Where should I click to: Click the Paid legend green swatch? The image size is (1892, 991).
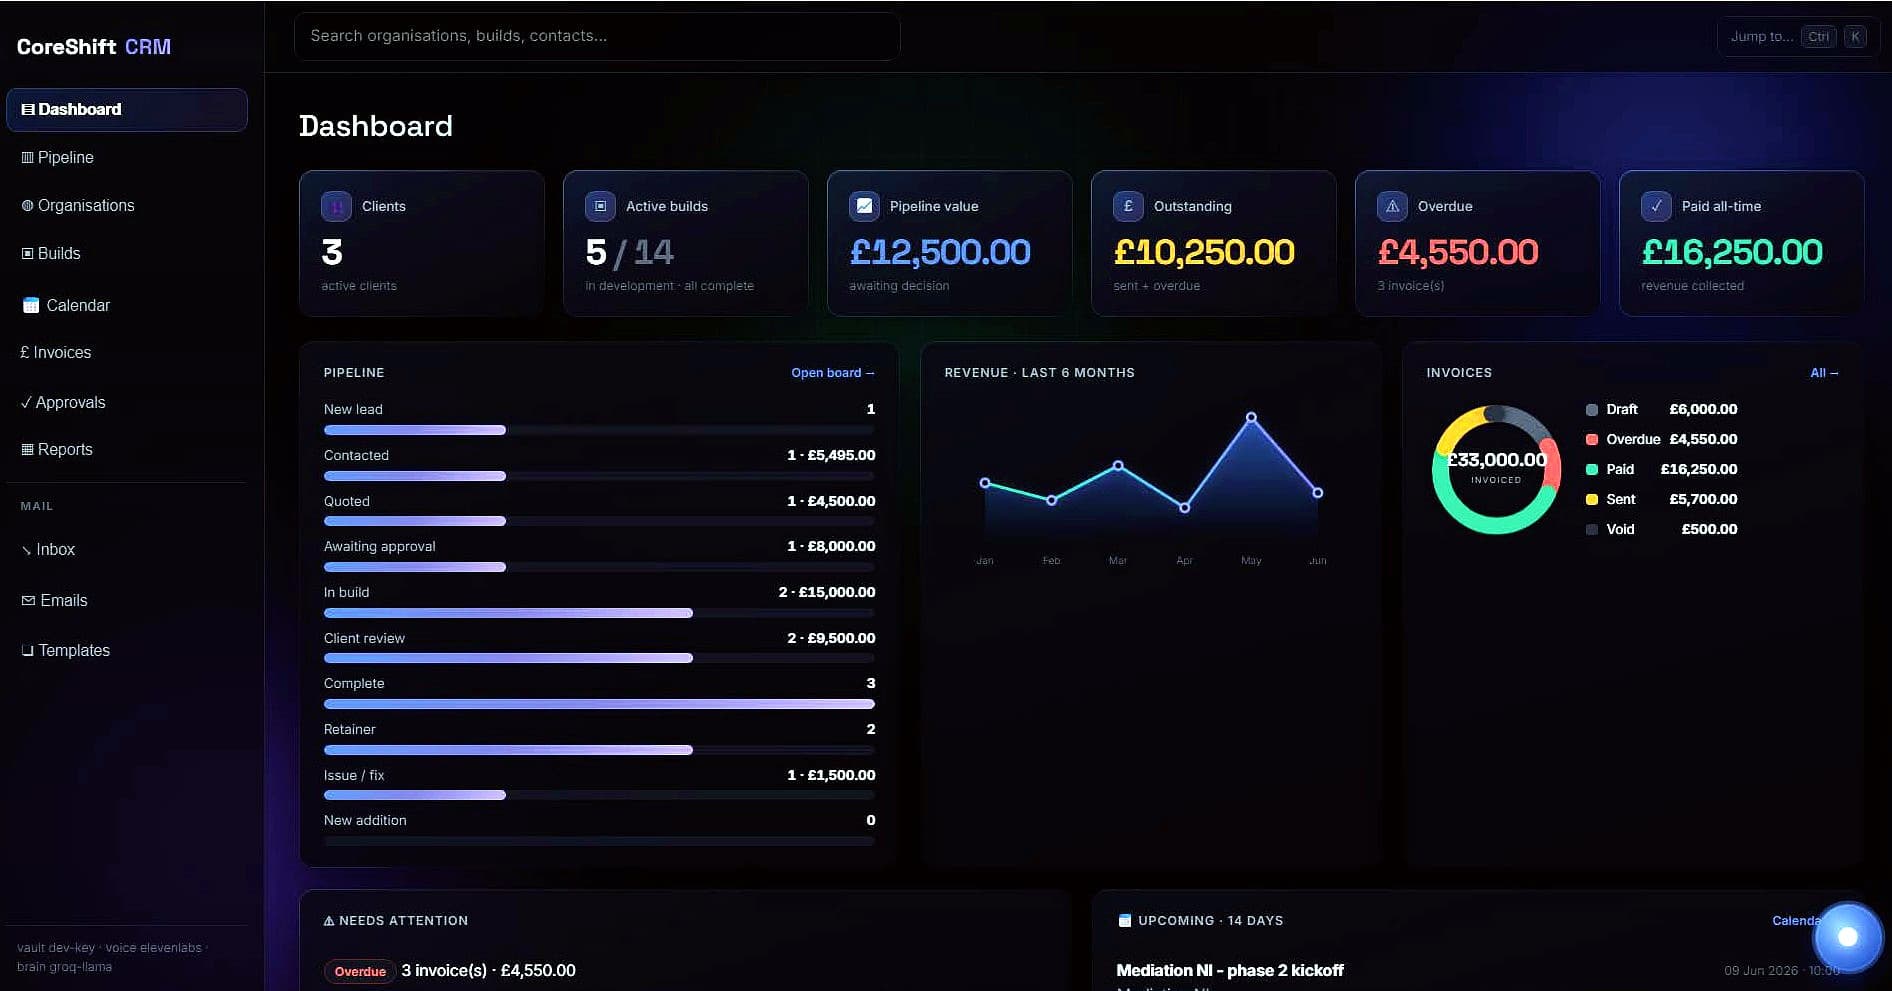coord(1592,470)
